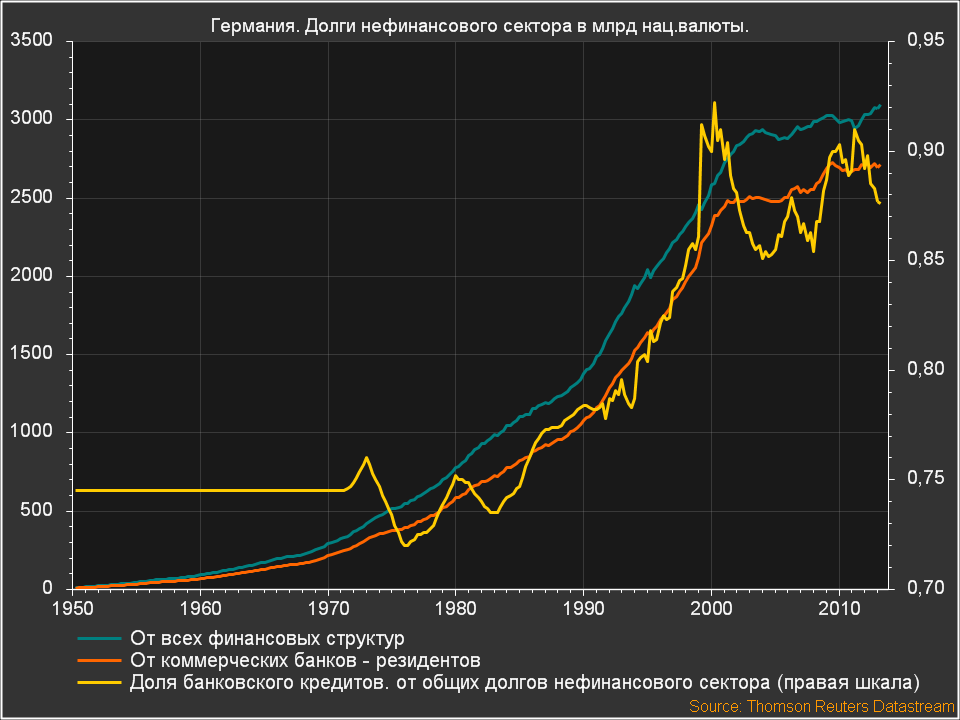Click right axis label 0,85

click(x=925, y=260)
